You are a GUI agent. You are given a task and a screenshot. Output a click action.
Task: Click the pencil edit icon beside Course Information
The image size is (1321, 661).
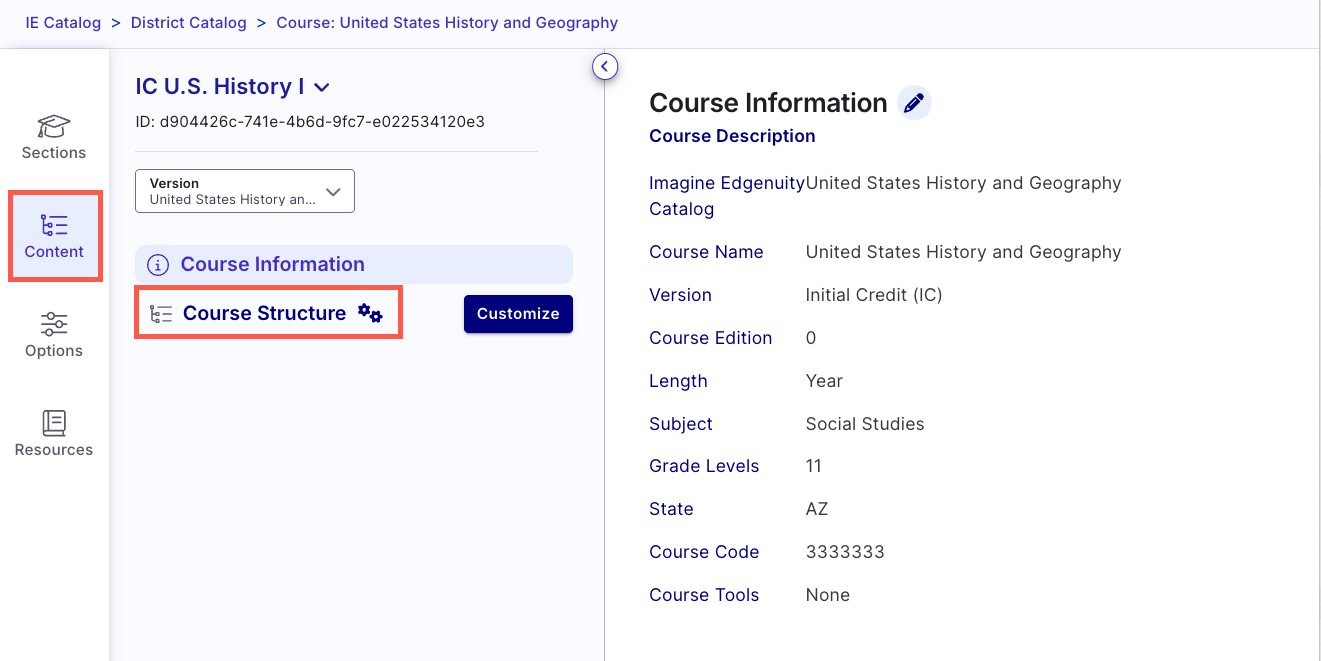tap(913, 103)
